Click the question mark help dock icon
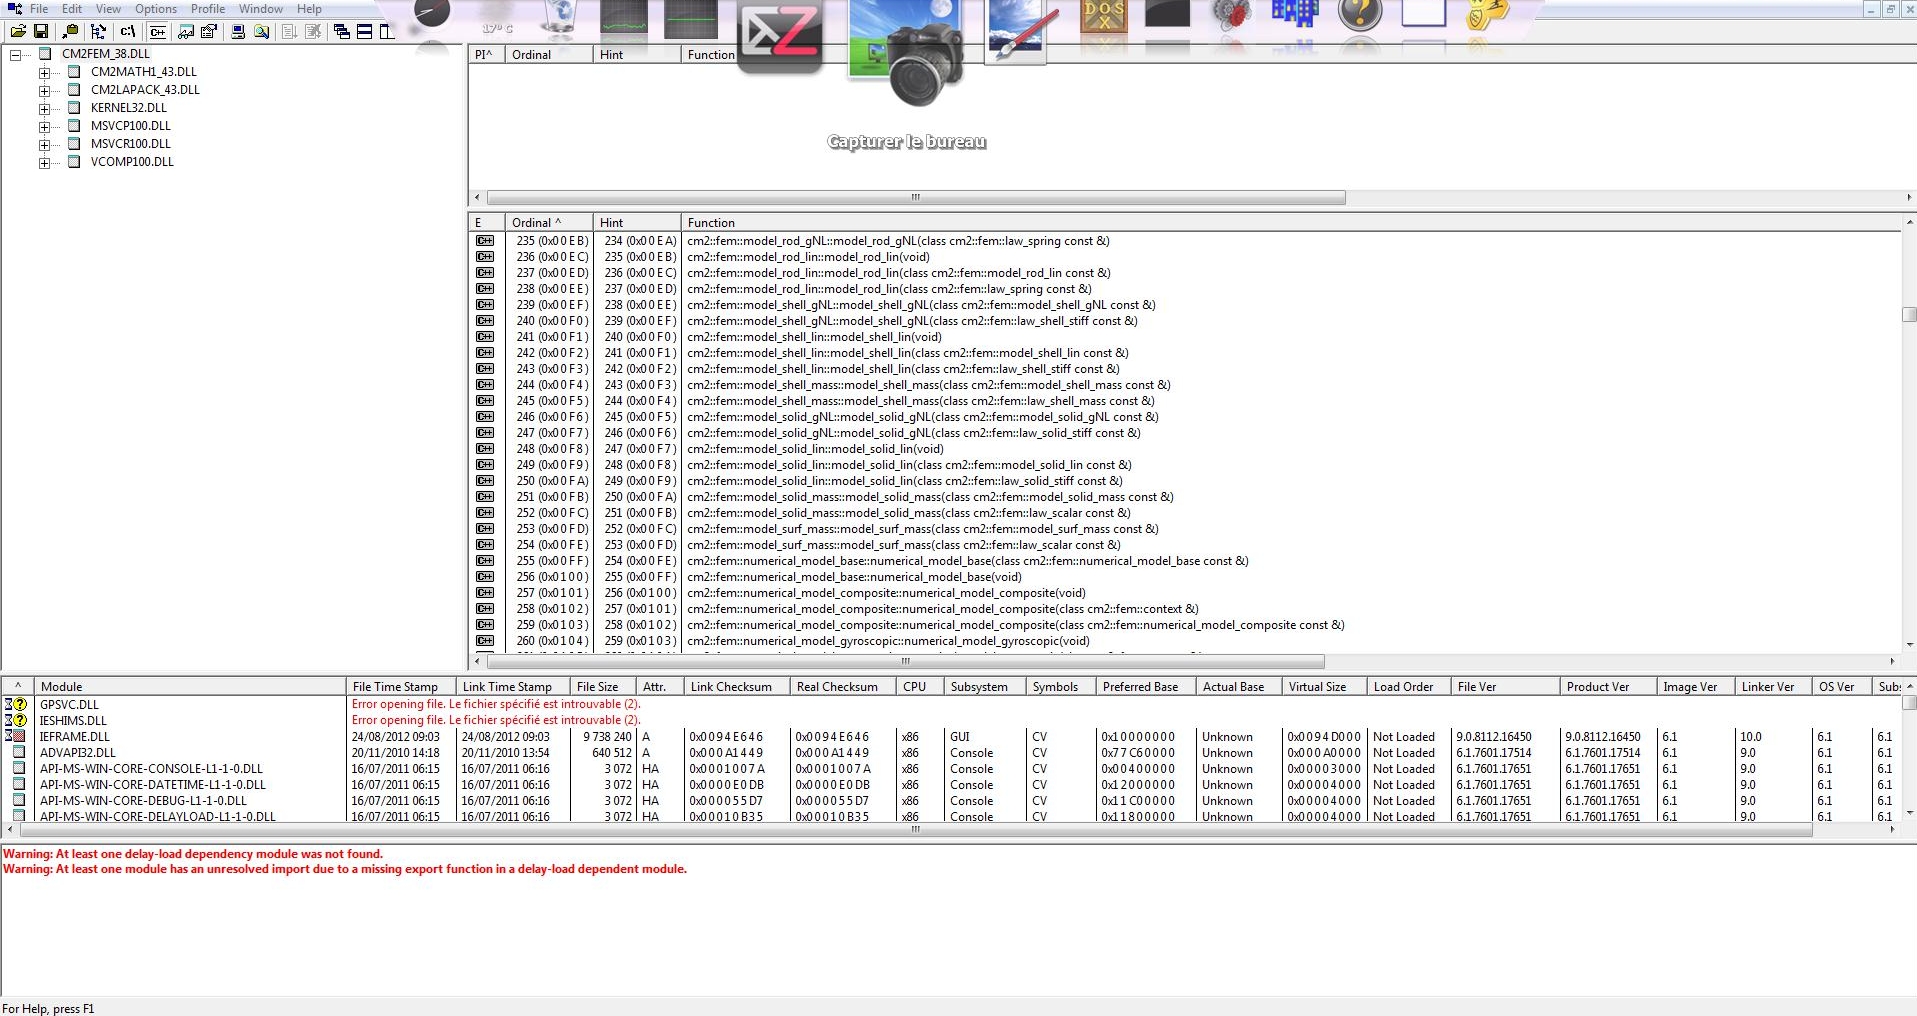Viewport: 1917px width, 1016px height. [1360, 15]
